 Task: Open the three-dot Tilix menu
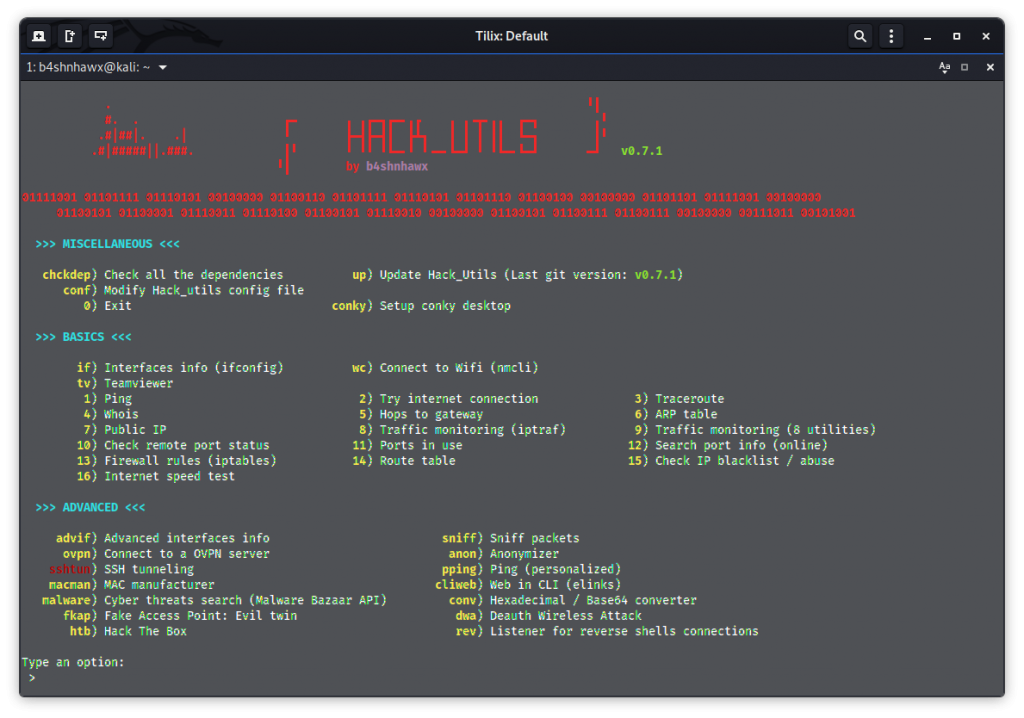tap(891, 36)
